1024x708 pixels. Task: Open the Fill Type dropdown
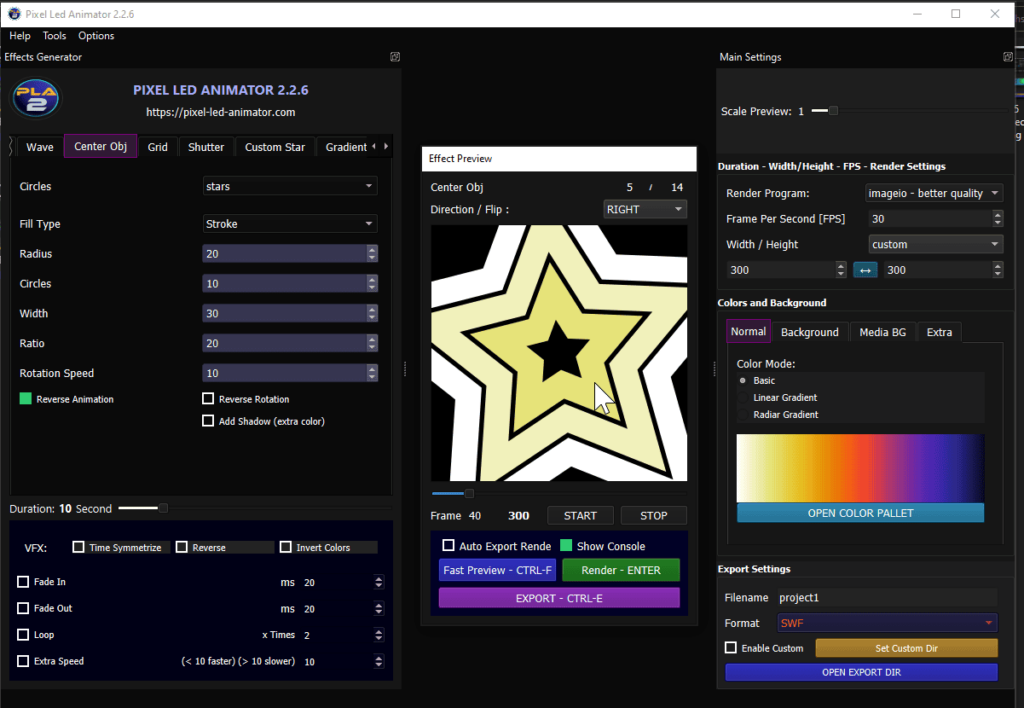(289, 223)
